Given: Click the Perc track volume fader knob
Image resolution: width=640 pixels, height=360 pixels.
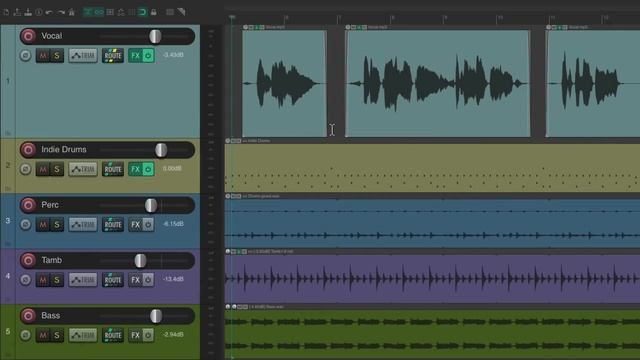Looking at the screenshot, I should click(151, 205).
